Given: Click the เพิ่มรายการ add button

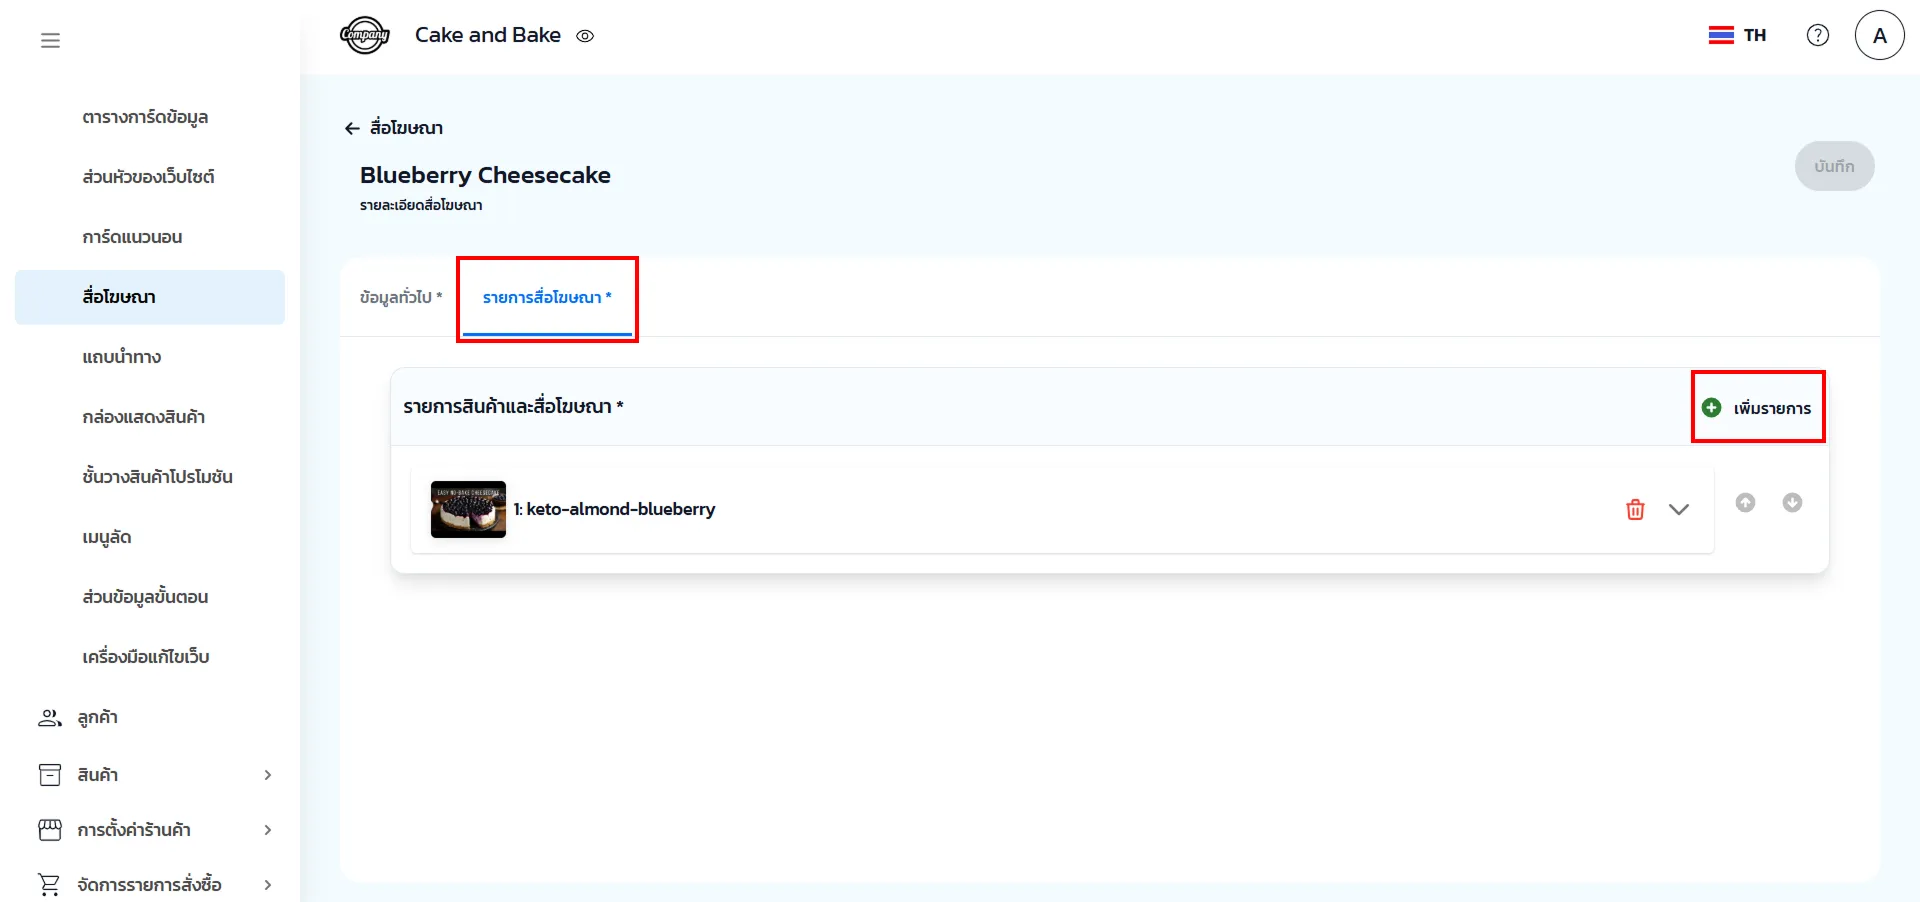Looking at the screenshot, I should click(1757, 407).
